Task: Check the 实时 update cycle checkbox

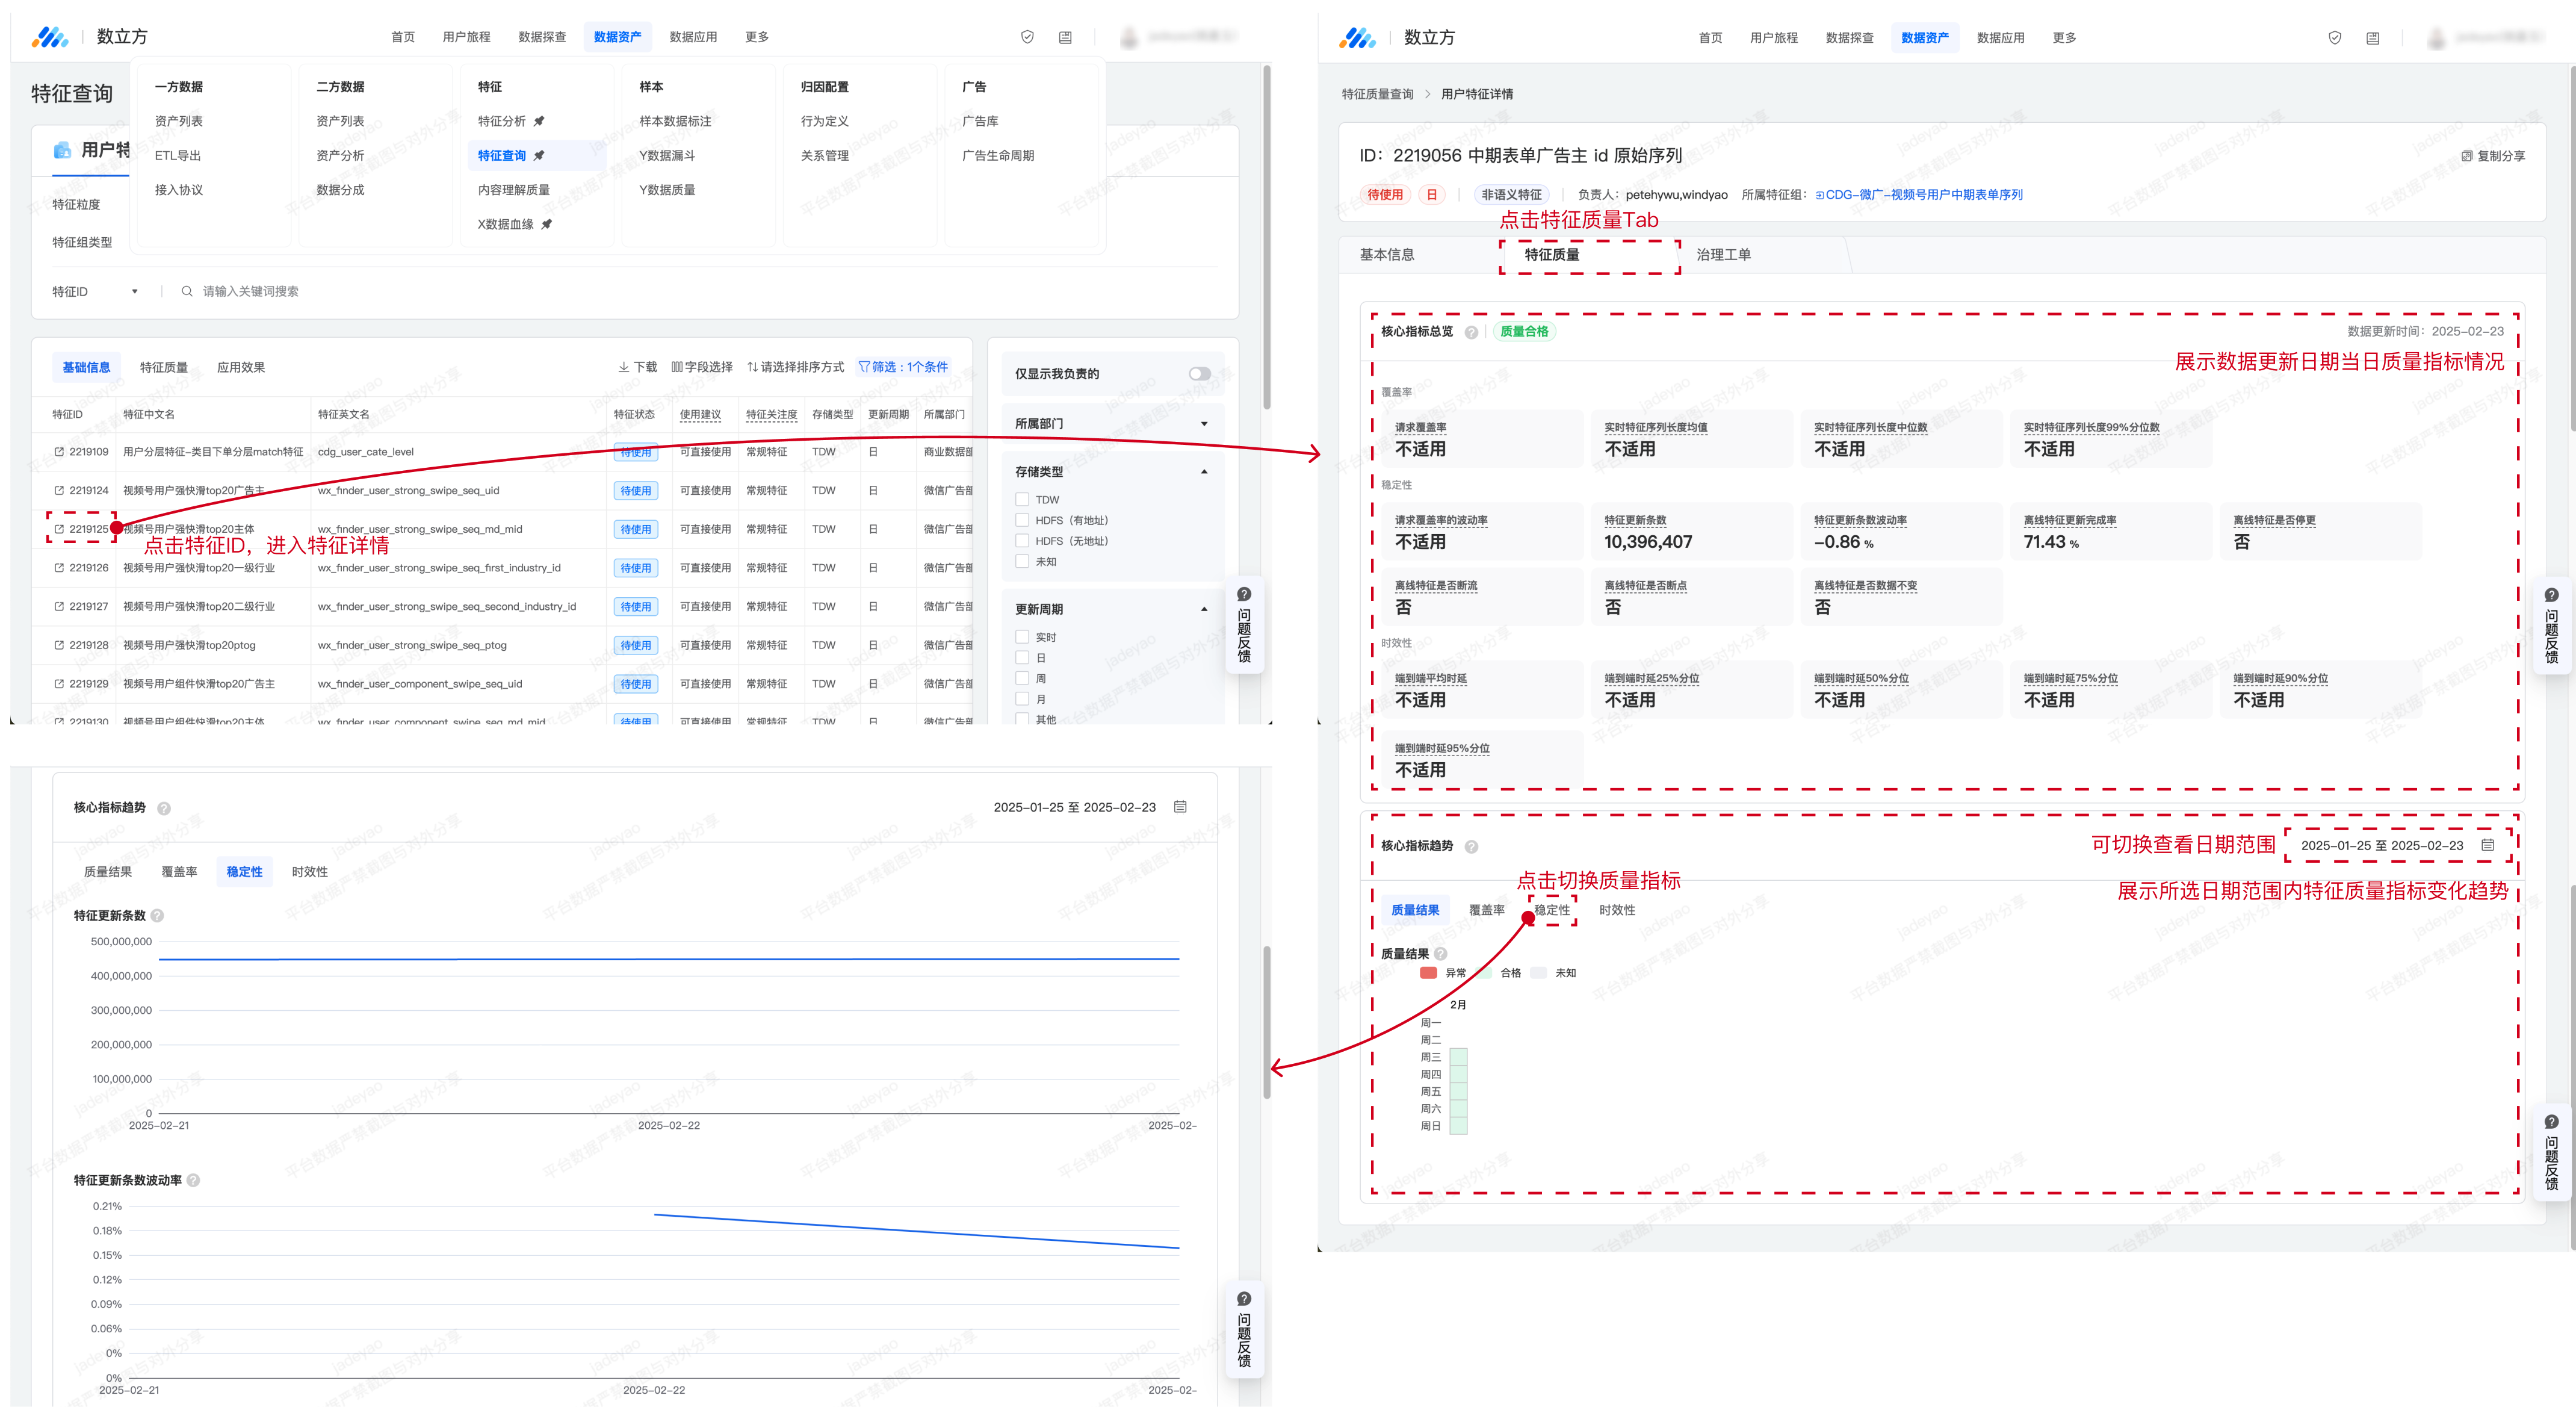Action: click(1022, 637)
